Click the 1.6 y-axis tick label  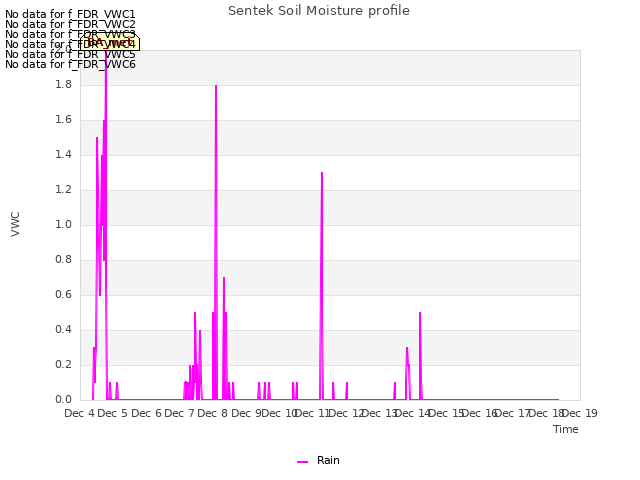pos(63,120)
